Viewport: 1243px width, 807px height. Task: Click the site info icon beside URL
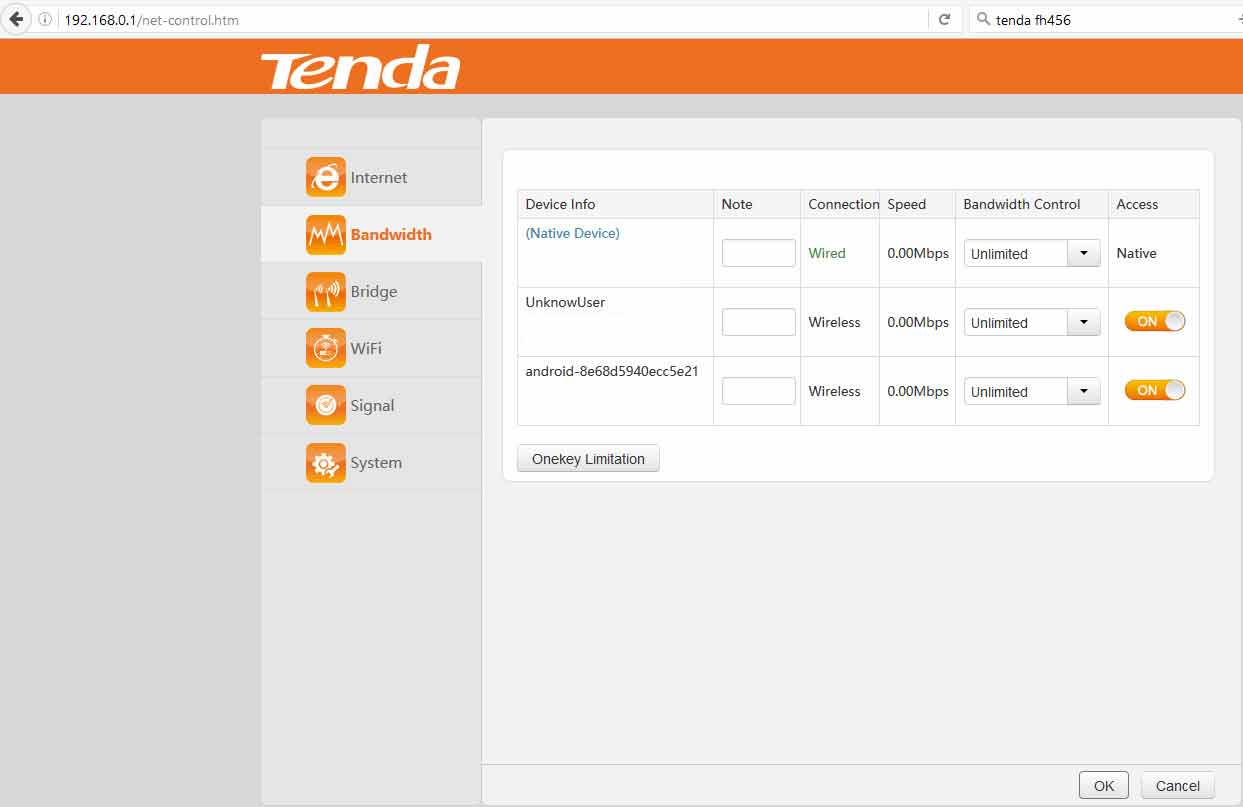[x=46, y=19]
